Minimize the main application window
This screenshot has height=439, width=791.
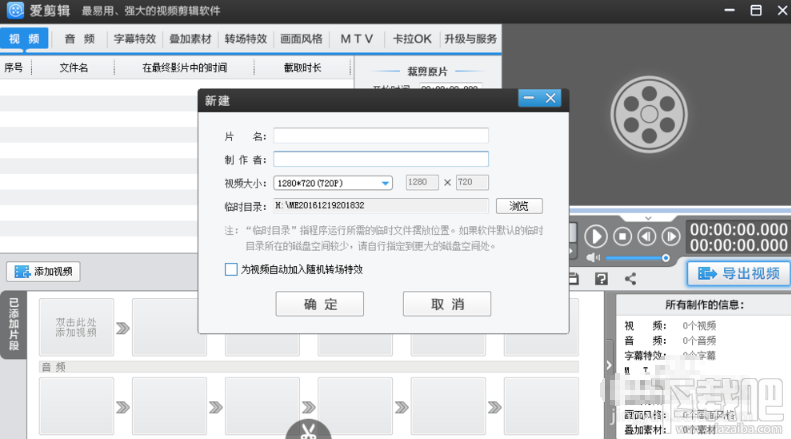[729, 10]
